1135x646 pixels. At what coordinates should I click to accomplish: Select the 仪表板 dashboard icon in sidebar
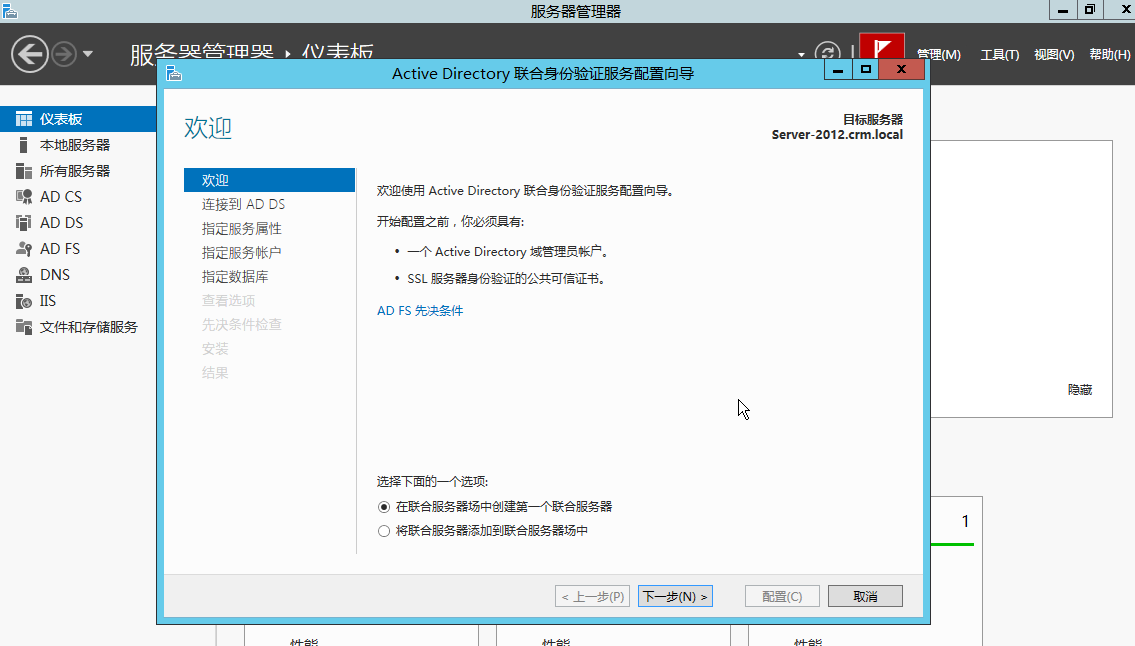(24, 119)
